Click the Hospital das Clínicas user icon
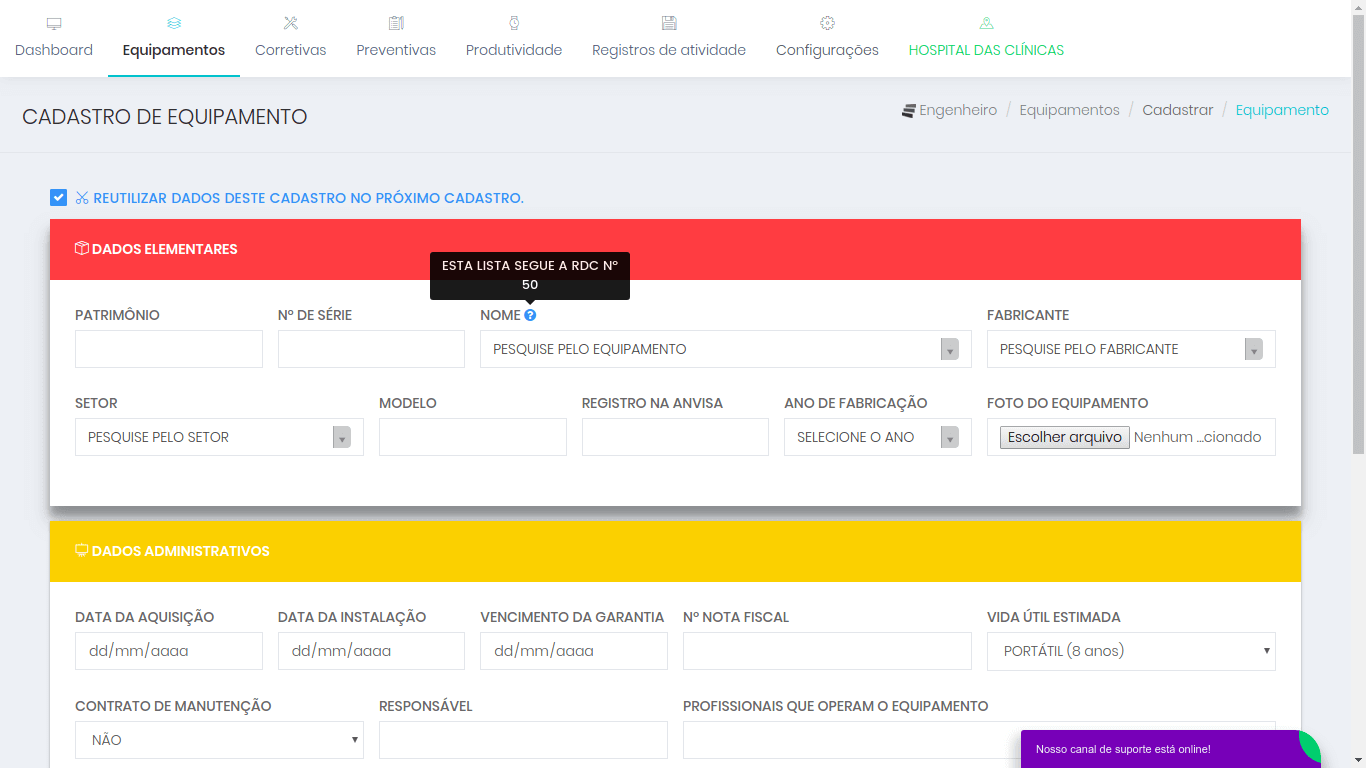1366x768 pixels. [986, 23]
